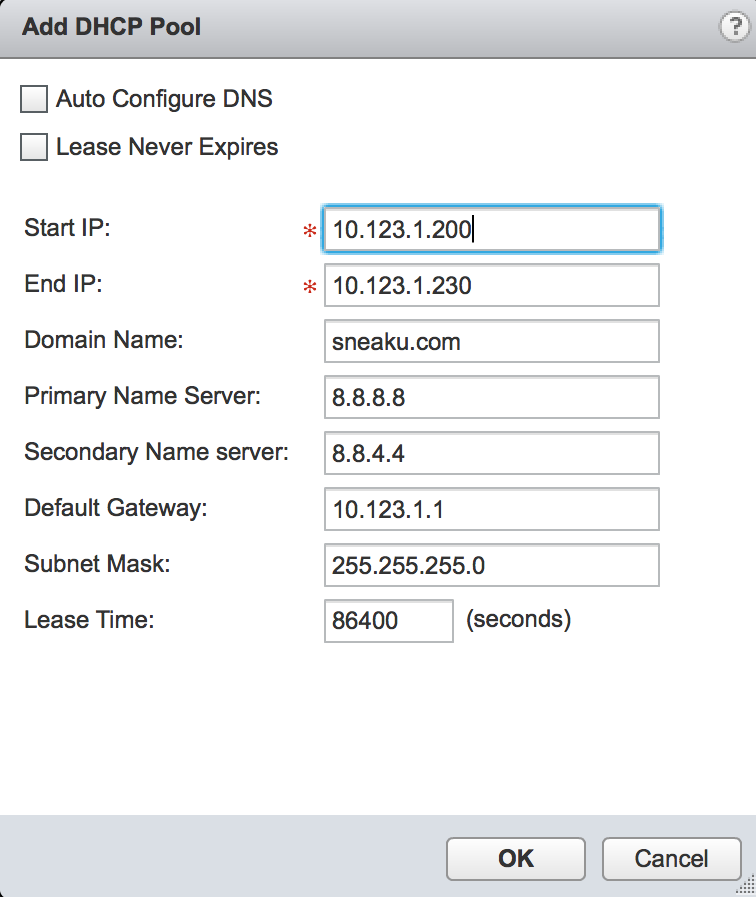Select the Default Gateway input field
The image size is (756, 897).
coord(492,509)
